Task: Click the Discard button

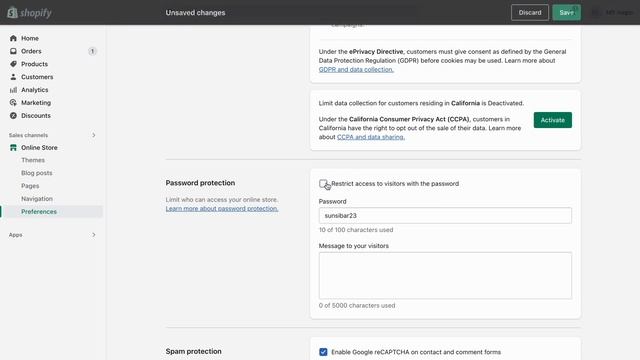Action: [530, 13]
